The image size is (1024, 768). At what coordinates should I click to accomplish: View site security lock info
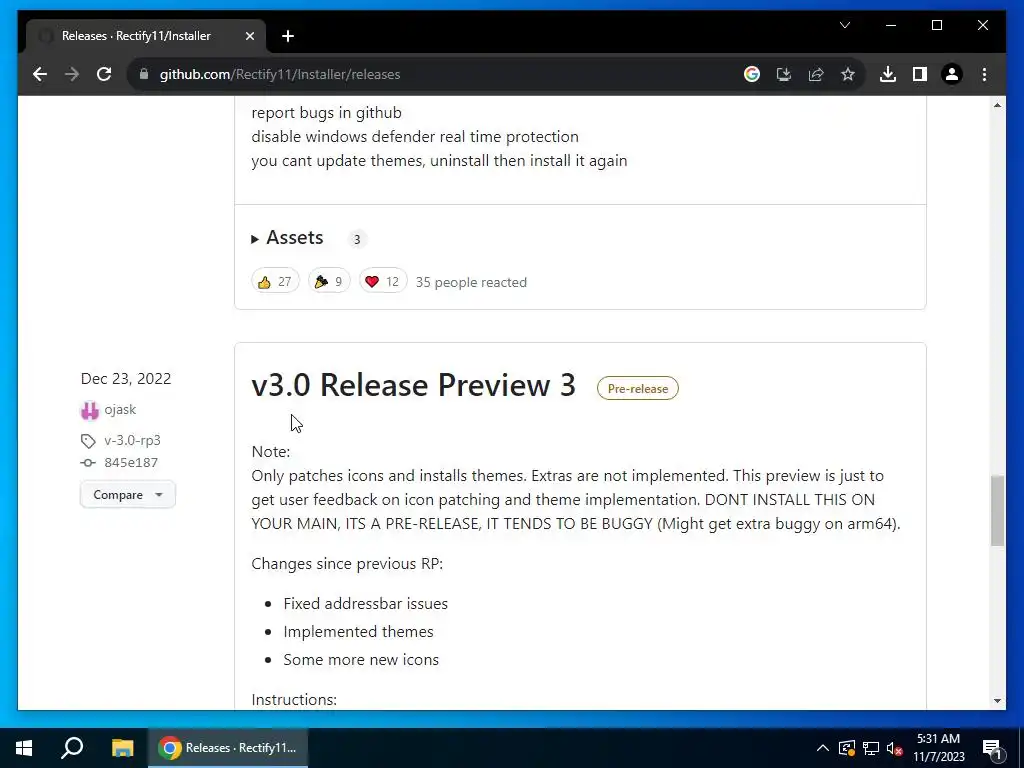pyautogui.click(x=144, y=74)
